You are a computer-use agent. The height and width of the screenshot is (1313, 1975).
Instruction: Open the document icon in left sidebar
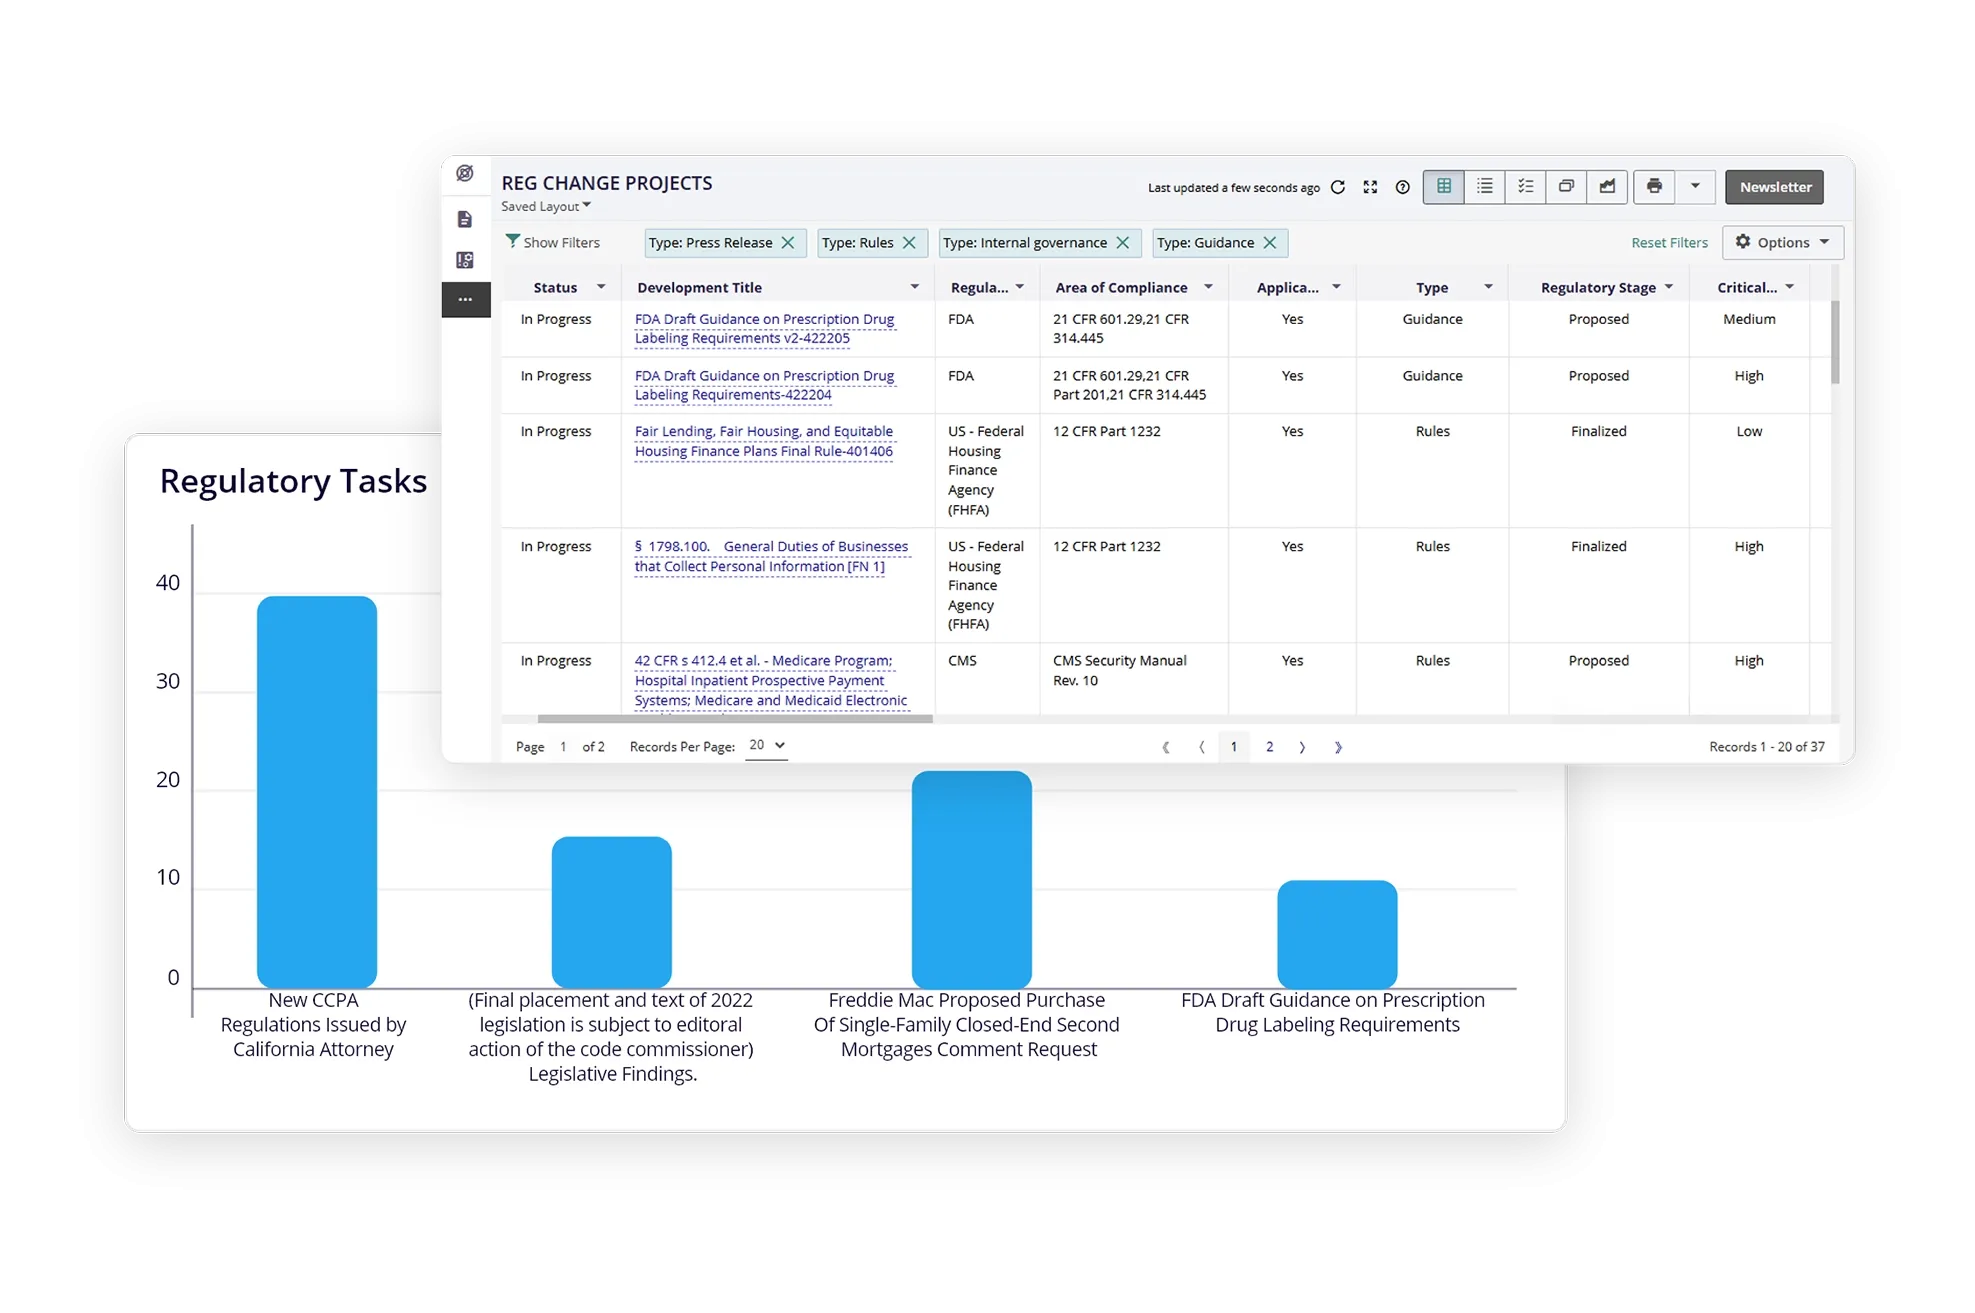tap(465, 219)
